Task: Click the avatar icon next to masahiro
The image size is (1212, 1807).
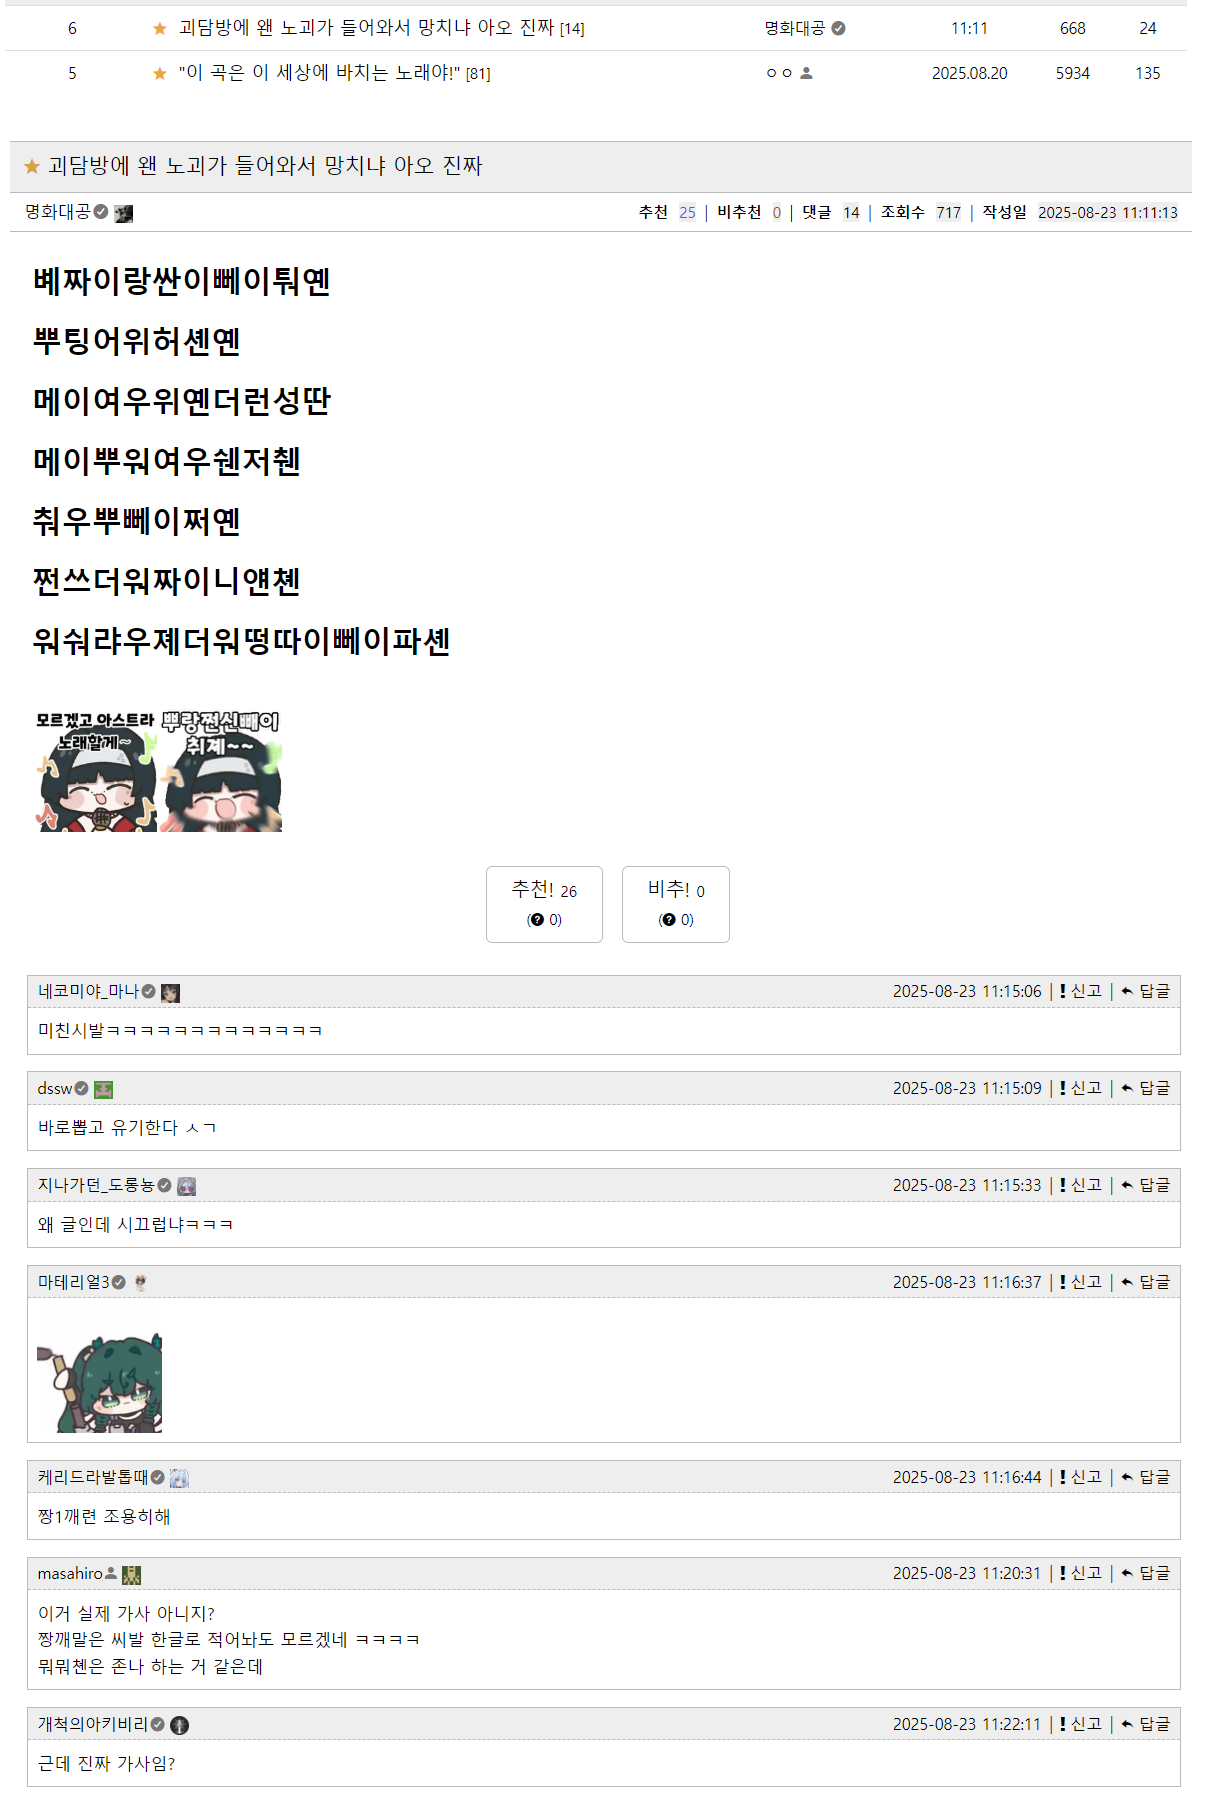Action: pyautogui.click(x=131, y=1574)
